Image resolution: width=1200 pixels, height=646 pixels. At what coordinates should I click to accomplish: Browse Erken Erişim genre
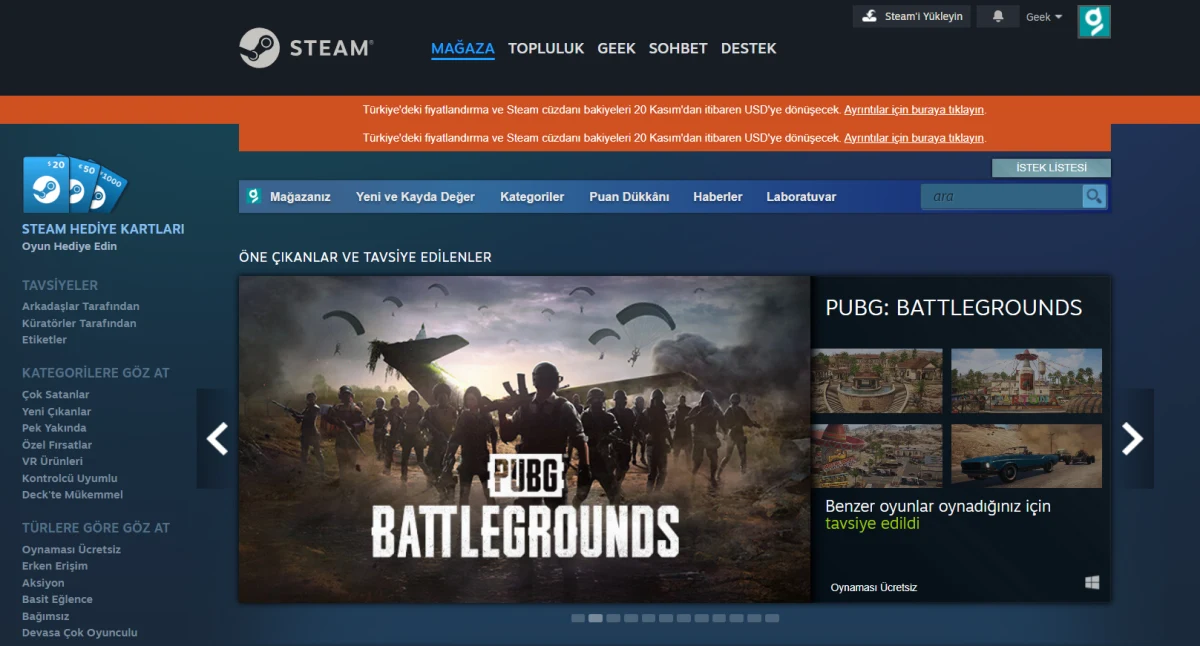(55, 566)
